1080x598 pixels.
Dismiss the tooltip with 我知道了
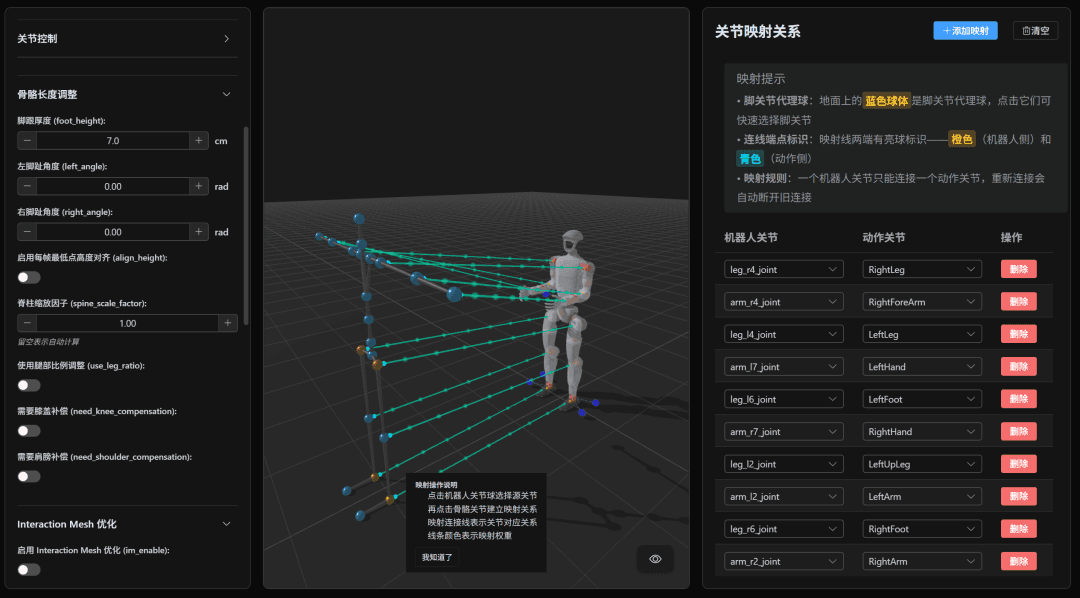point(436,557)
